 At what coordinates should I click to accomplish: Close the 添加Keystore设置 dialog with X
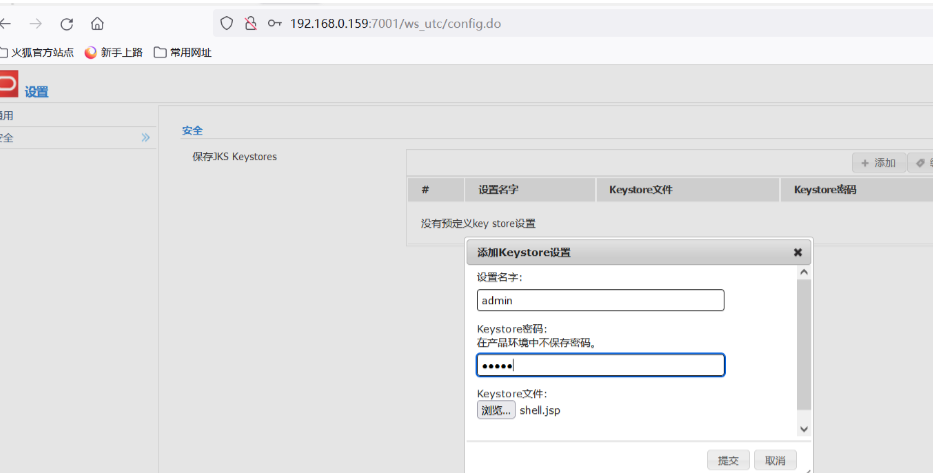pos(798,253)
